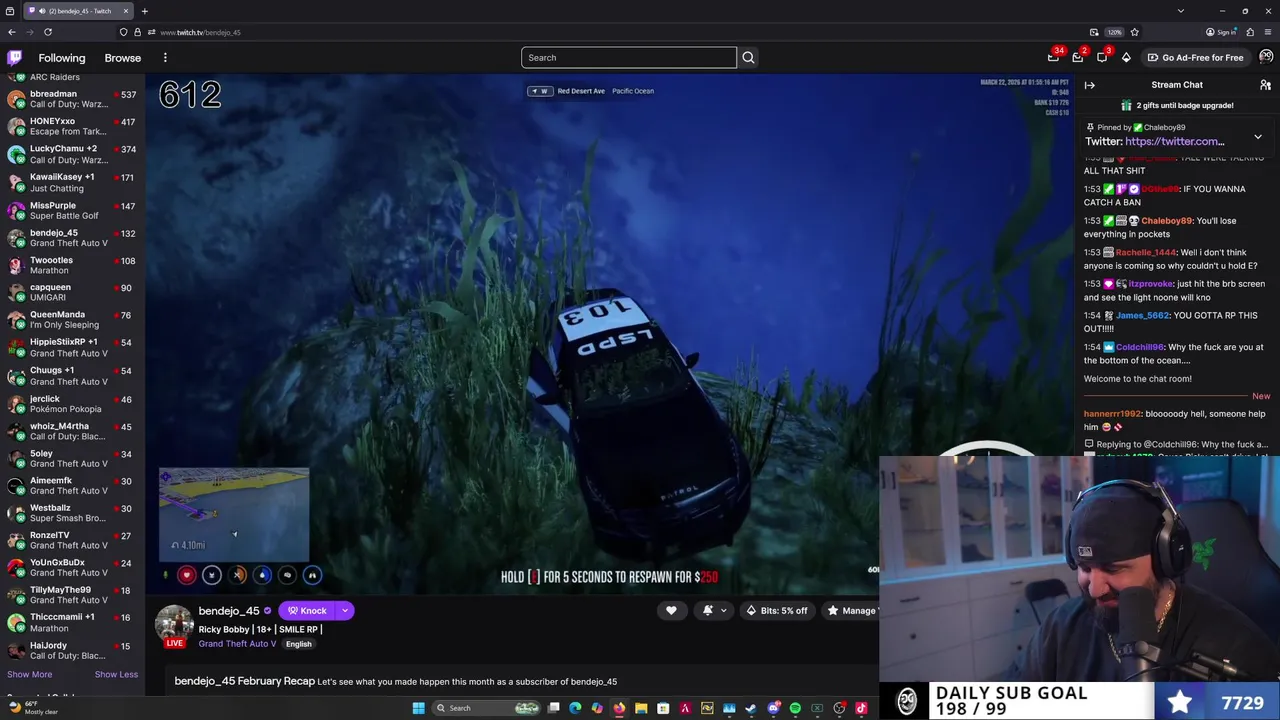Open Firefox hamburger application menu
1280x720 pixels.
(1268, 32)
